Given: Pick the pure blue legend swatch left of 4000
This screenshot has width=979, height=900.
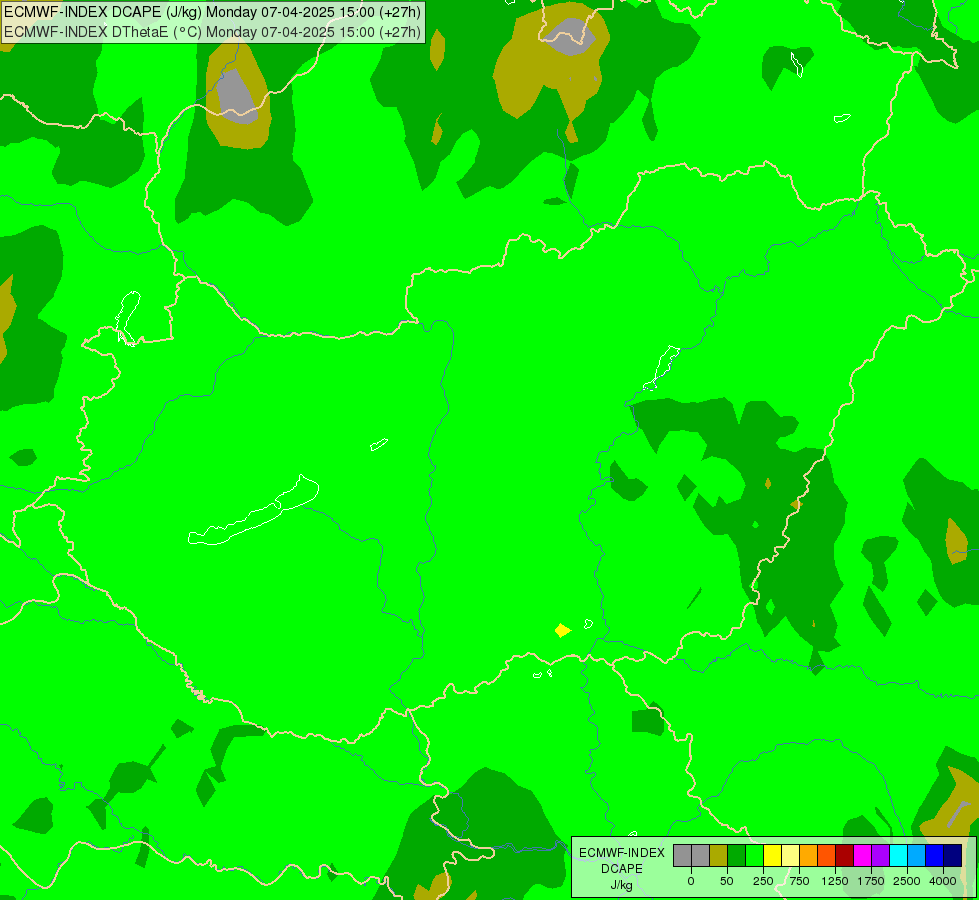Looking at the screenshot, I should pos(935,855).
